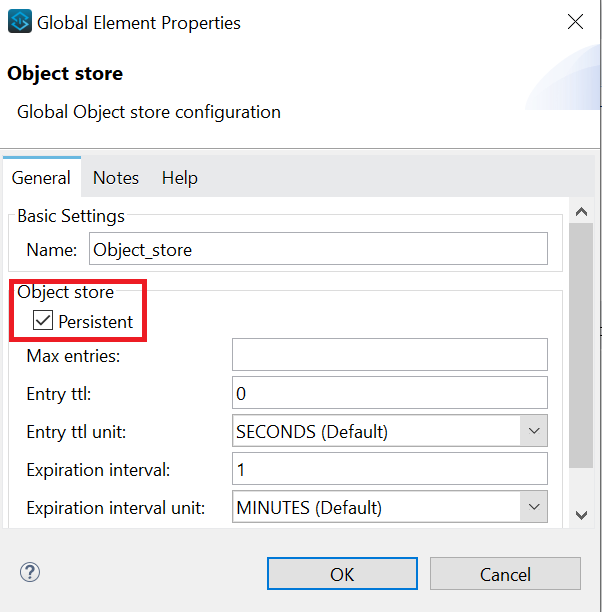The image size is (602, 612).
Task: Focus the Max entries field
Action: [389, 355]
